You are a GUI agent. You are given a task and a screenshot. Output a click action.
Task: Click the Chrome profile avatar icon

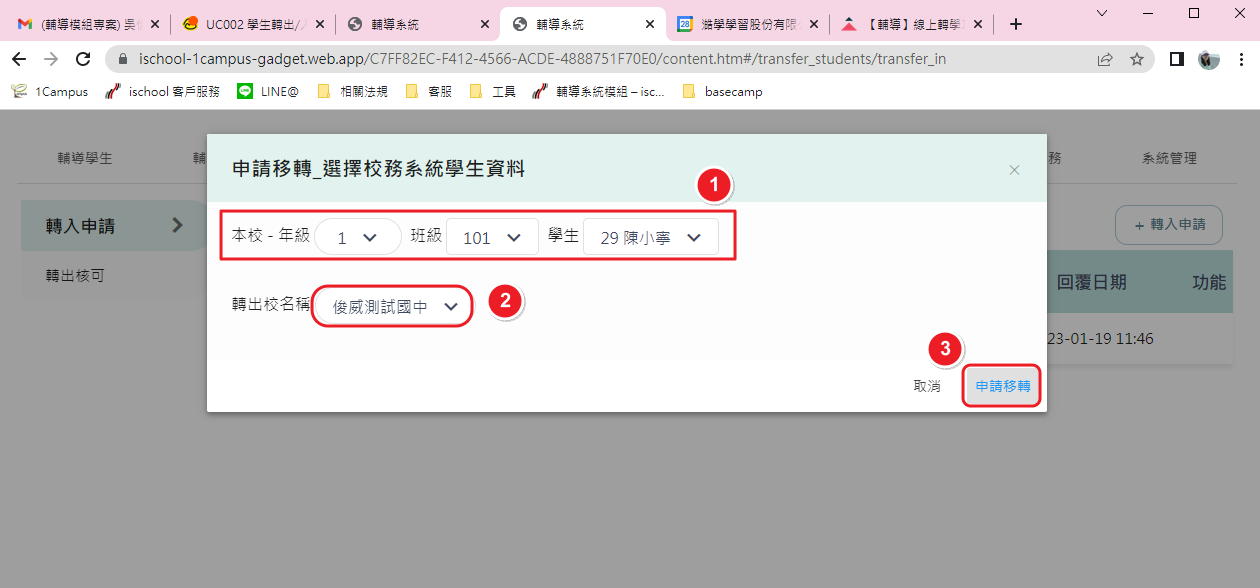pos(1209,59)
